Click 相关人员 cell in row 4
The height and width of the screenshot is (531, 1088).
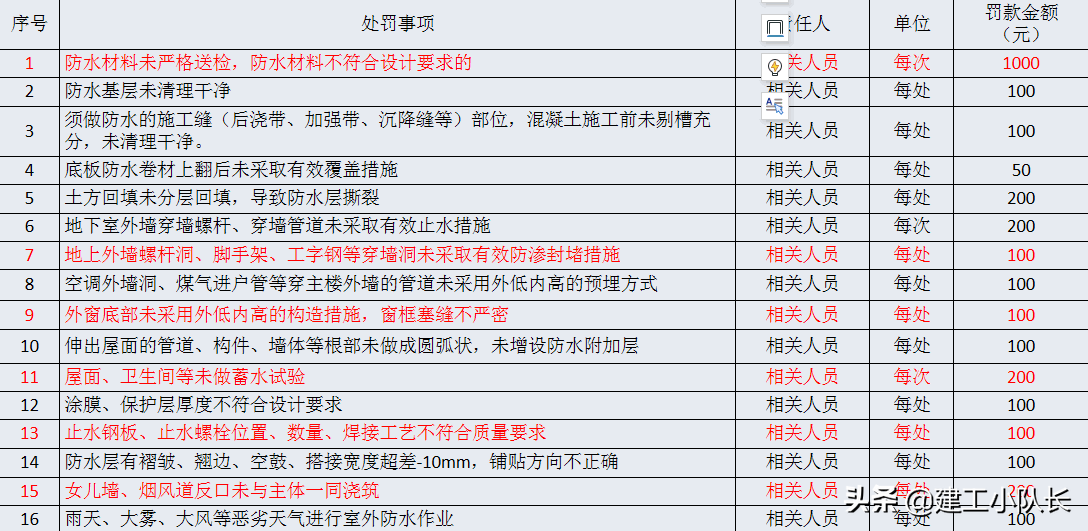[802, 170]
